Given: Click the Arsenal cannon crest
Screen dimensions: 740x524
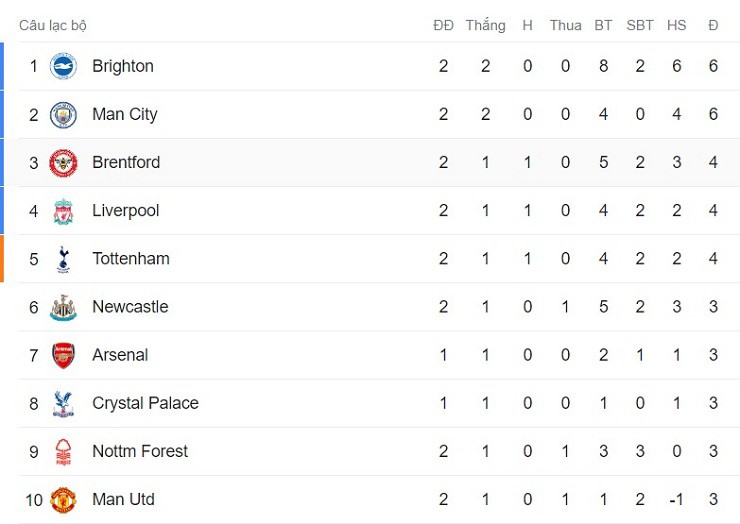Looking at the screenshot, I should coord(63,355).
